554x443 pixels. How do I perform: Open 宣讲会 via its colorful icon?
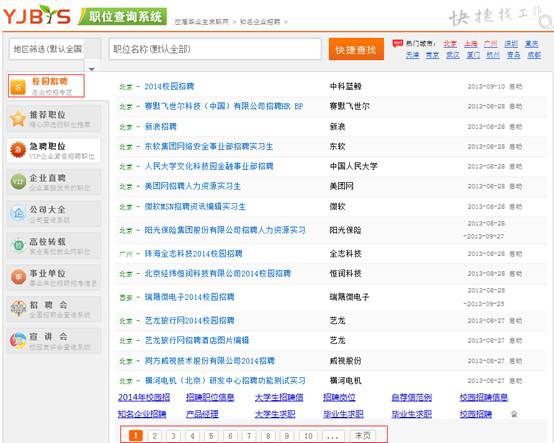point(18,340)
